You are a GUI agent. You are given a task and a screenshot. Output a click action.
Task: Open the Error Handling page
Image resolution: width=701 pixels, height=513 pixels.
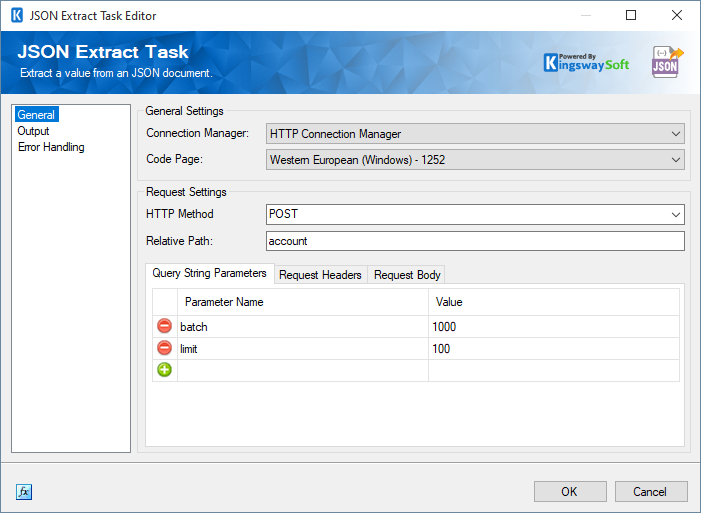coord(51,147)
